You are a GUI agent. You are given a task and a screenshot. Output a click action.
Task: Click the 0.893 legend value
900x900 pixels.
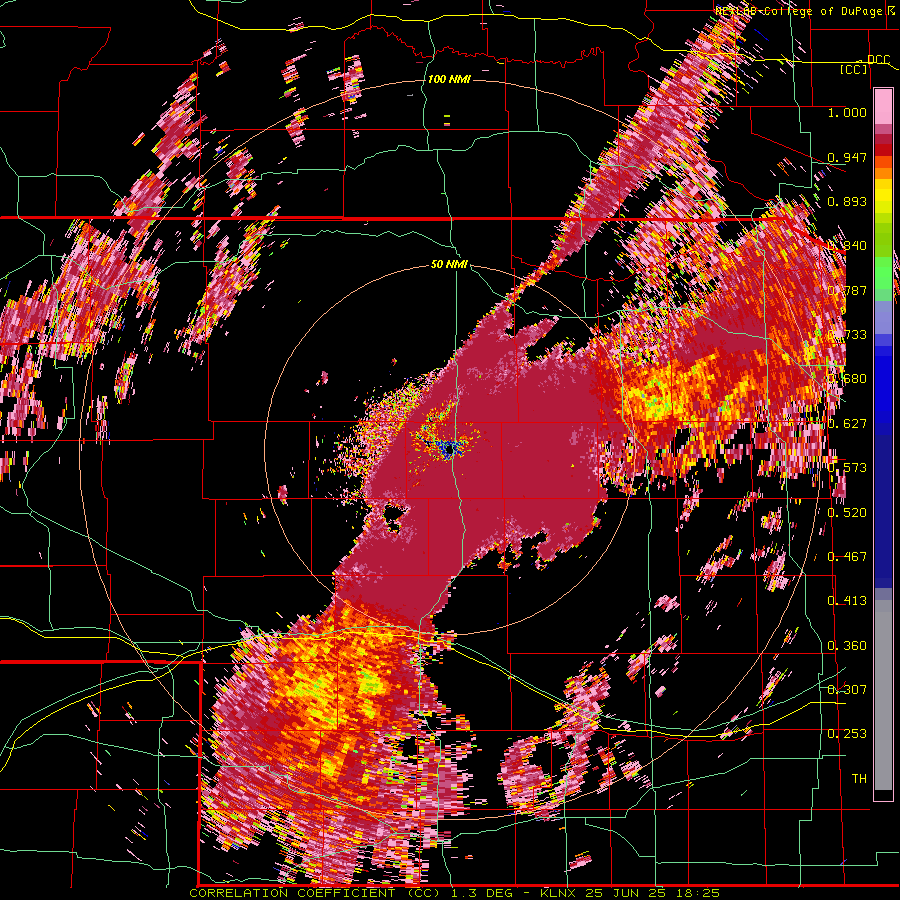coord(847,201)
